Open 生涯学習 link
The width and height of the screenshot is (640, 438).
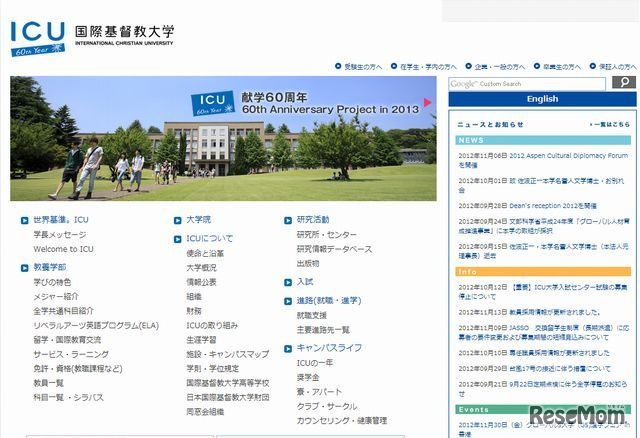click(x=201, y=340)
